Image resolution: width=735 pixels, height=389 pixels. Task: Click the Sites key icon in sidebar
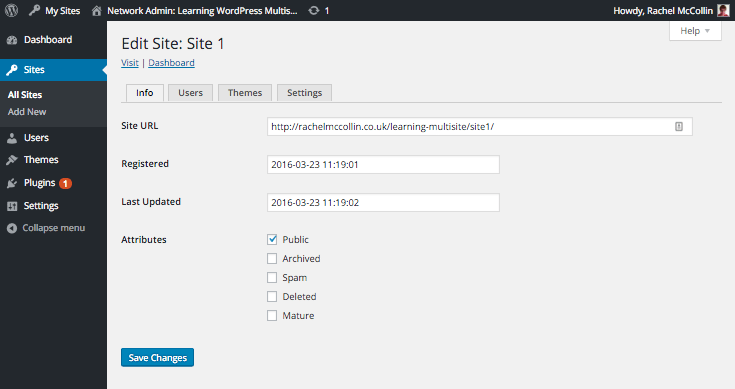[x=12, y=70]
